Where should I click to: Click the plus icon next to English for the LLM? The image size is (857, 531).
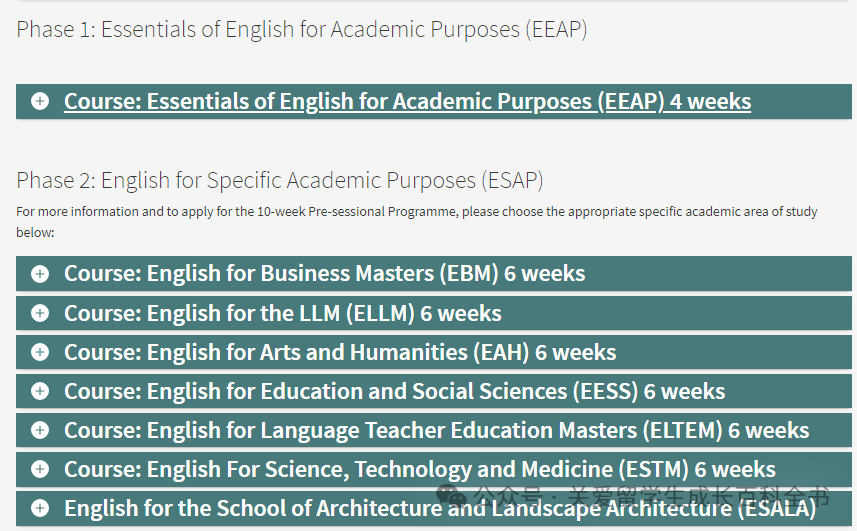tap(40, 313)
